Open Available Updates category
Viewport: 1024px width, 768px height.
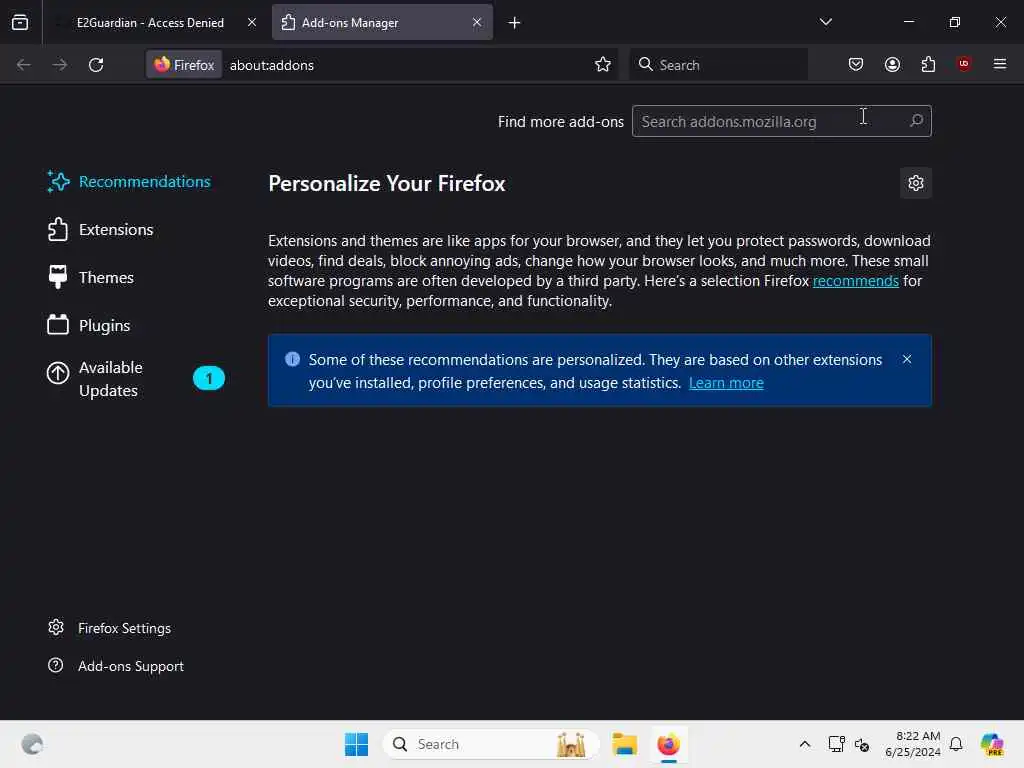[136, 379]
